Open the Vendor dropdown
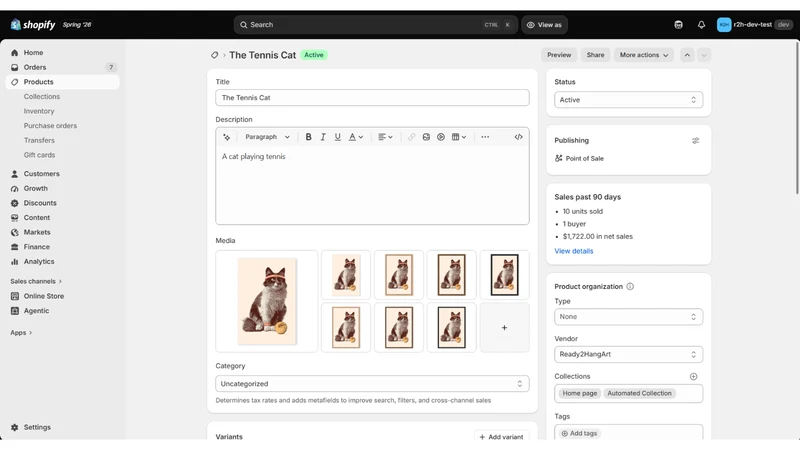This screenshot has height=450, width=800. click(x=628, y=354)
